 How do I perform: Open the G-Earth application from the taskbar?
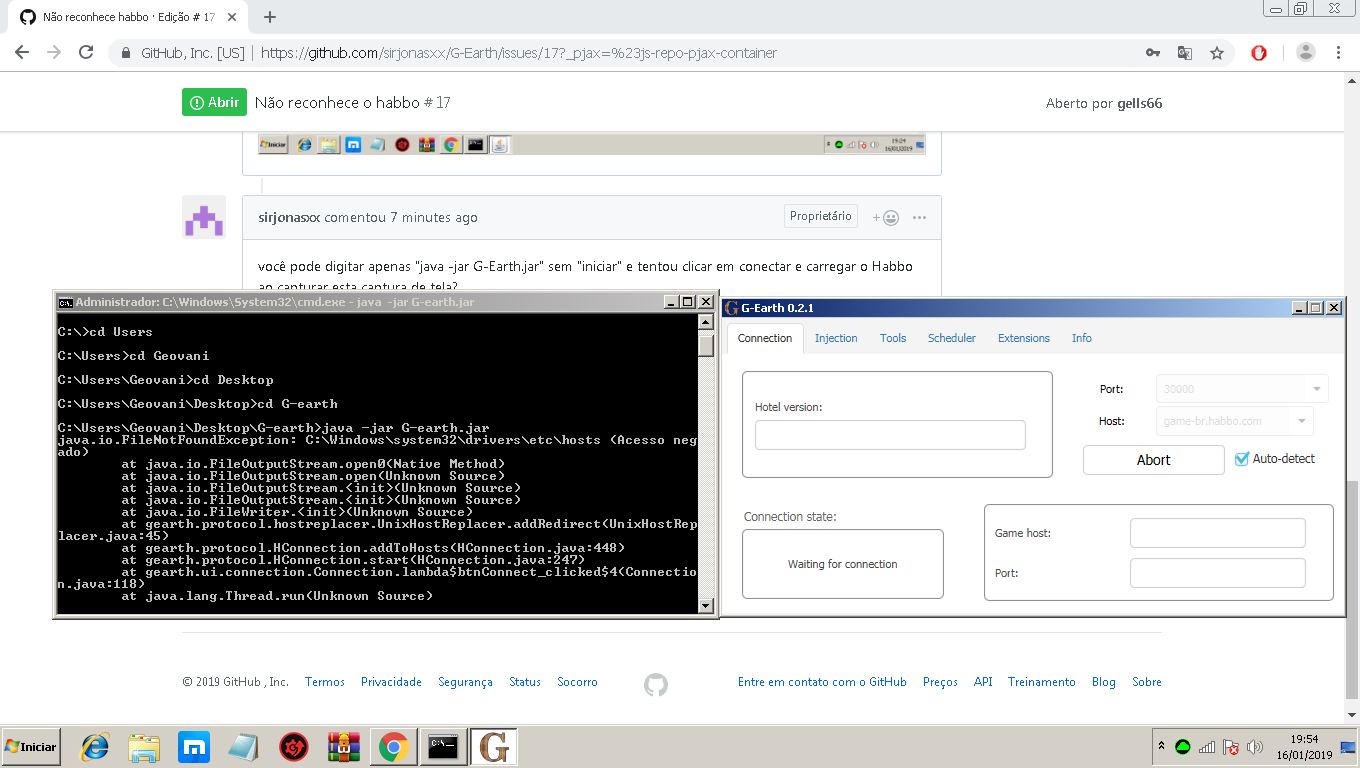(x=493, y=746)
